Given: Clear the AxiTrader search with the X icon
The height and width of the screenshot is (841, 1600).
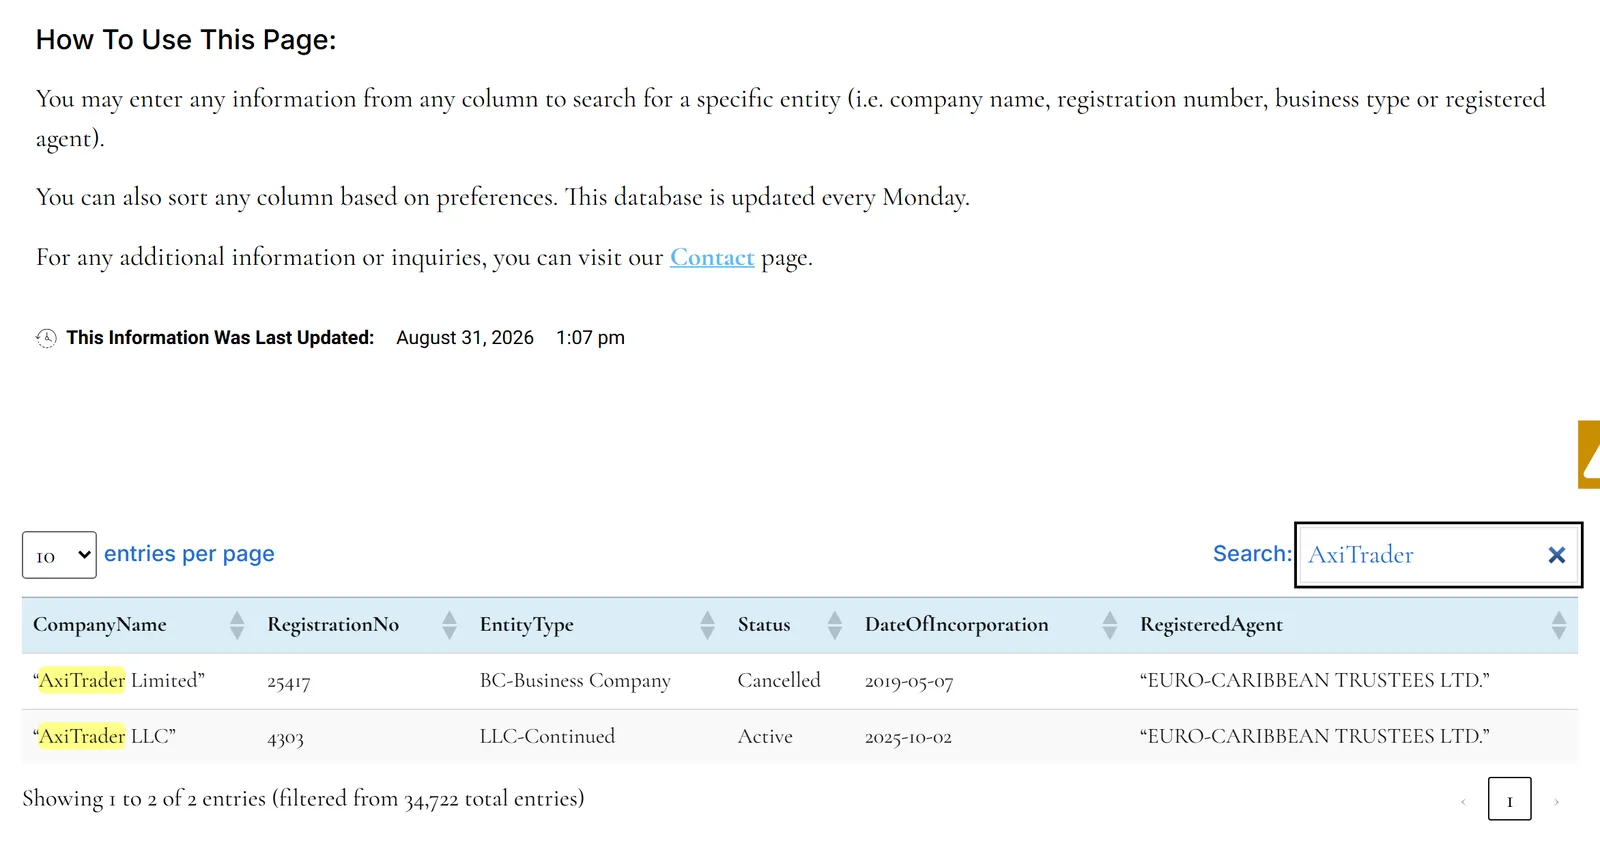Looking at the screenshot, I should 1556,555.
